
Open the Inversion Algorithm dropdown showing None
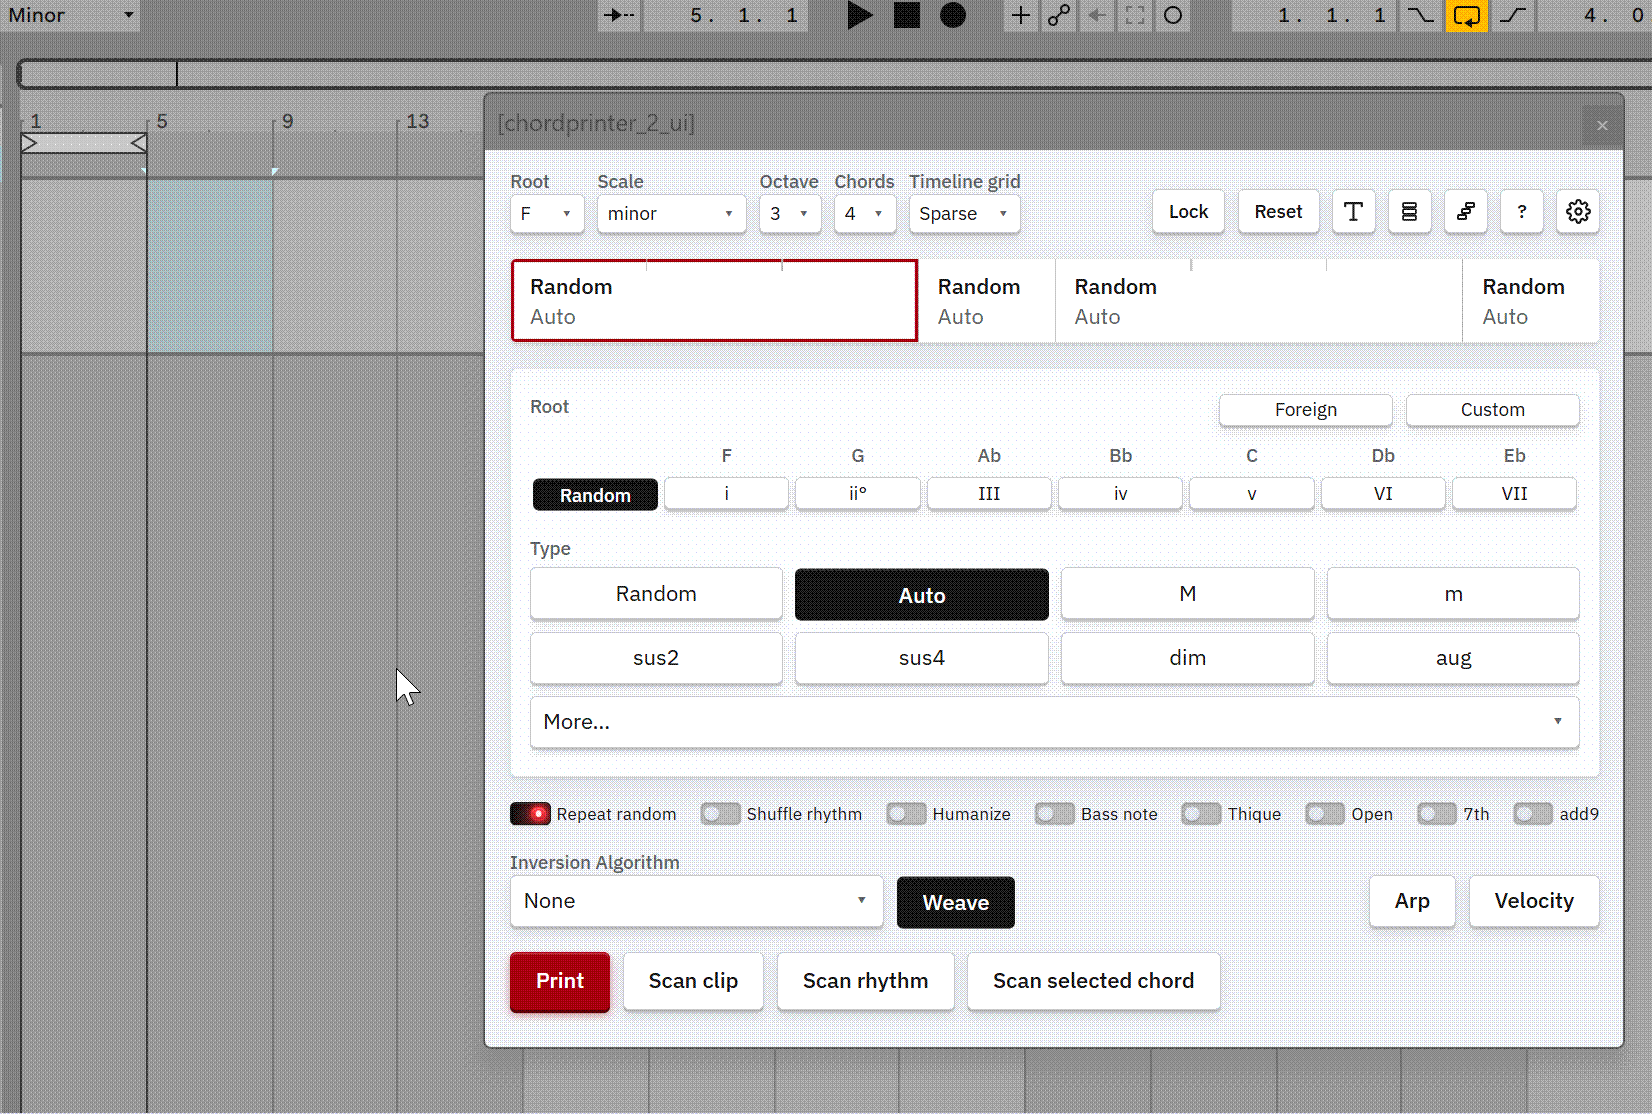click(x=696, y=902)
